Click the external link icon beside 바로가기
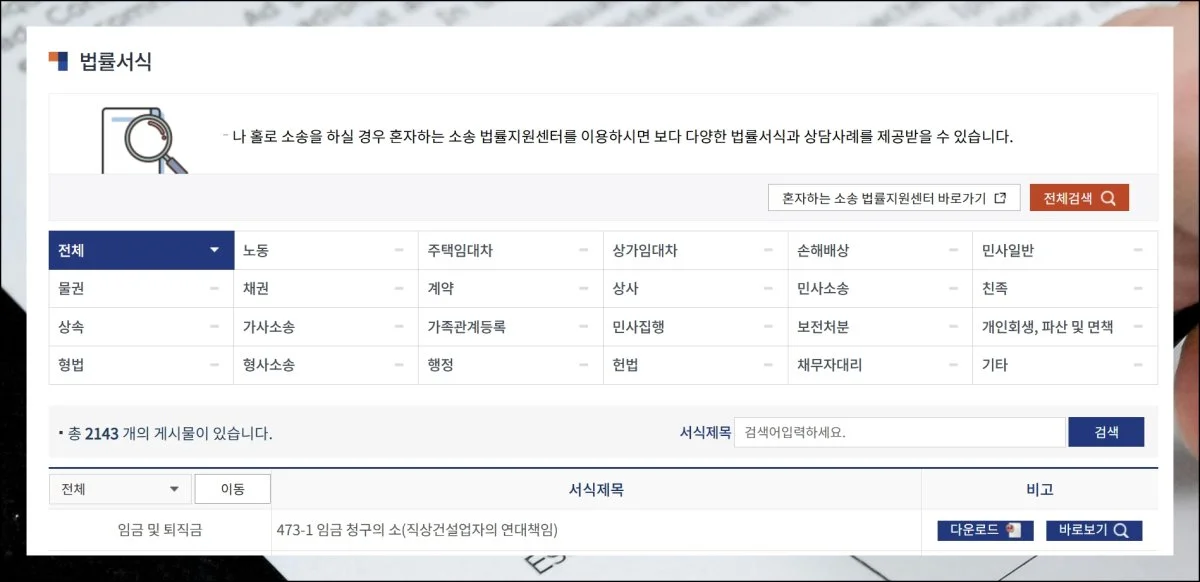The image size is (1200, 582). (1000, 198)
